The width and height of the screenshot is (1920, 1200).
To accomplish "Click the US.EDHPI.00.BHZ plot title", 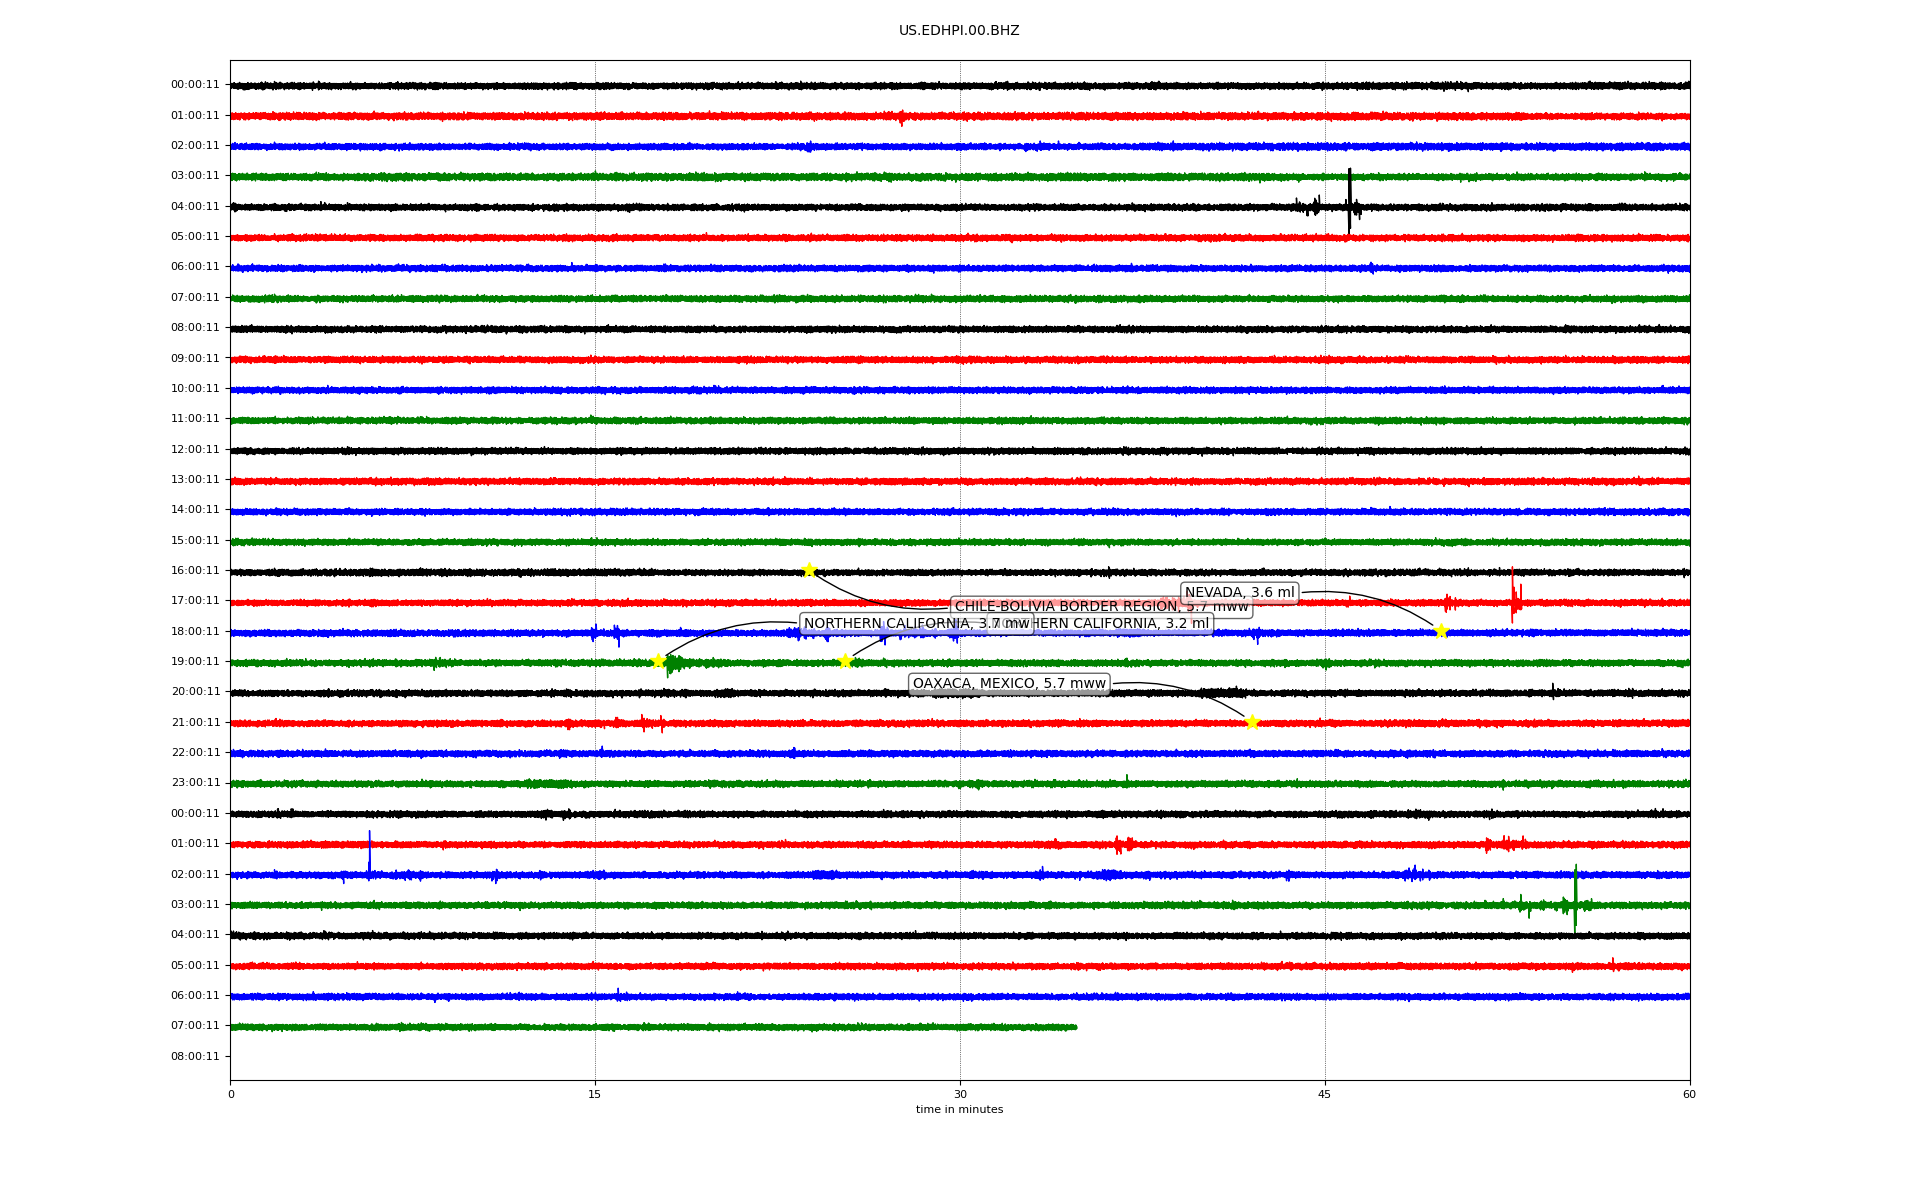I will click(959, 31).
